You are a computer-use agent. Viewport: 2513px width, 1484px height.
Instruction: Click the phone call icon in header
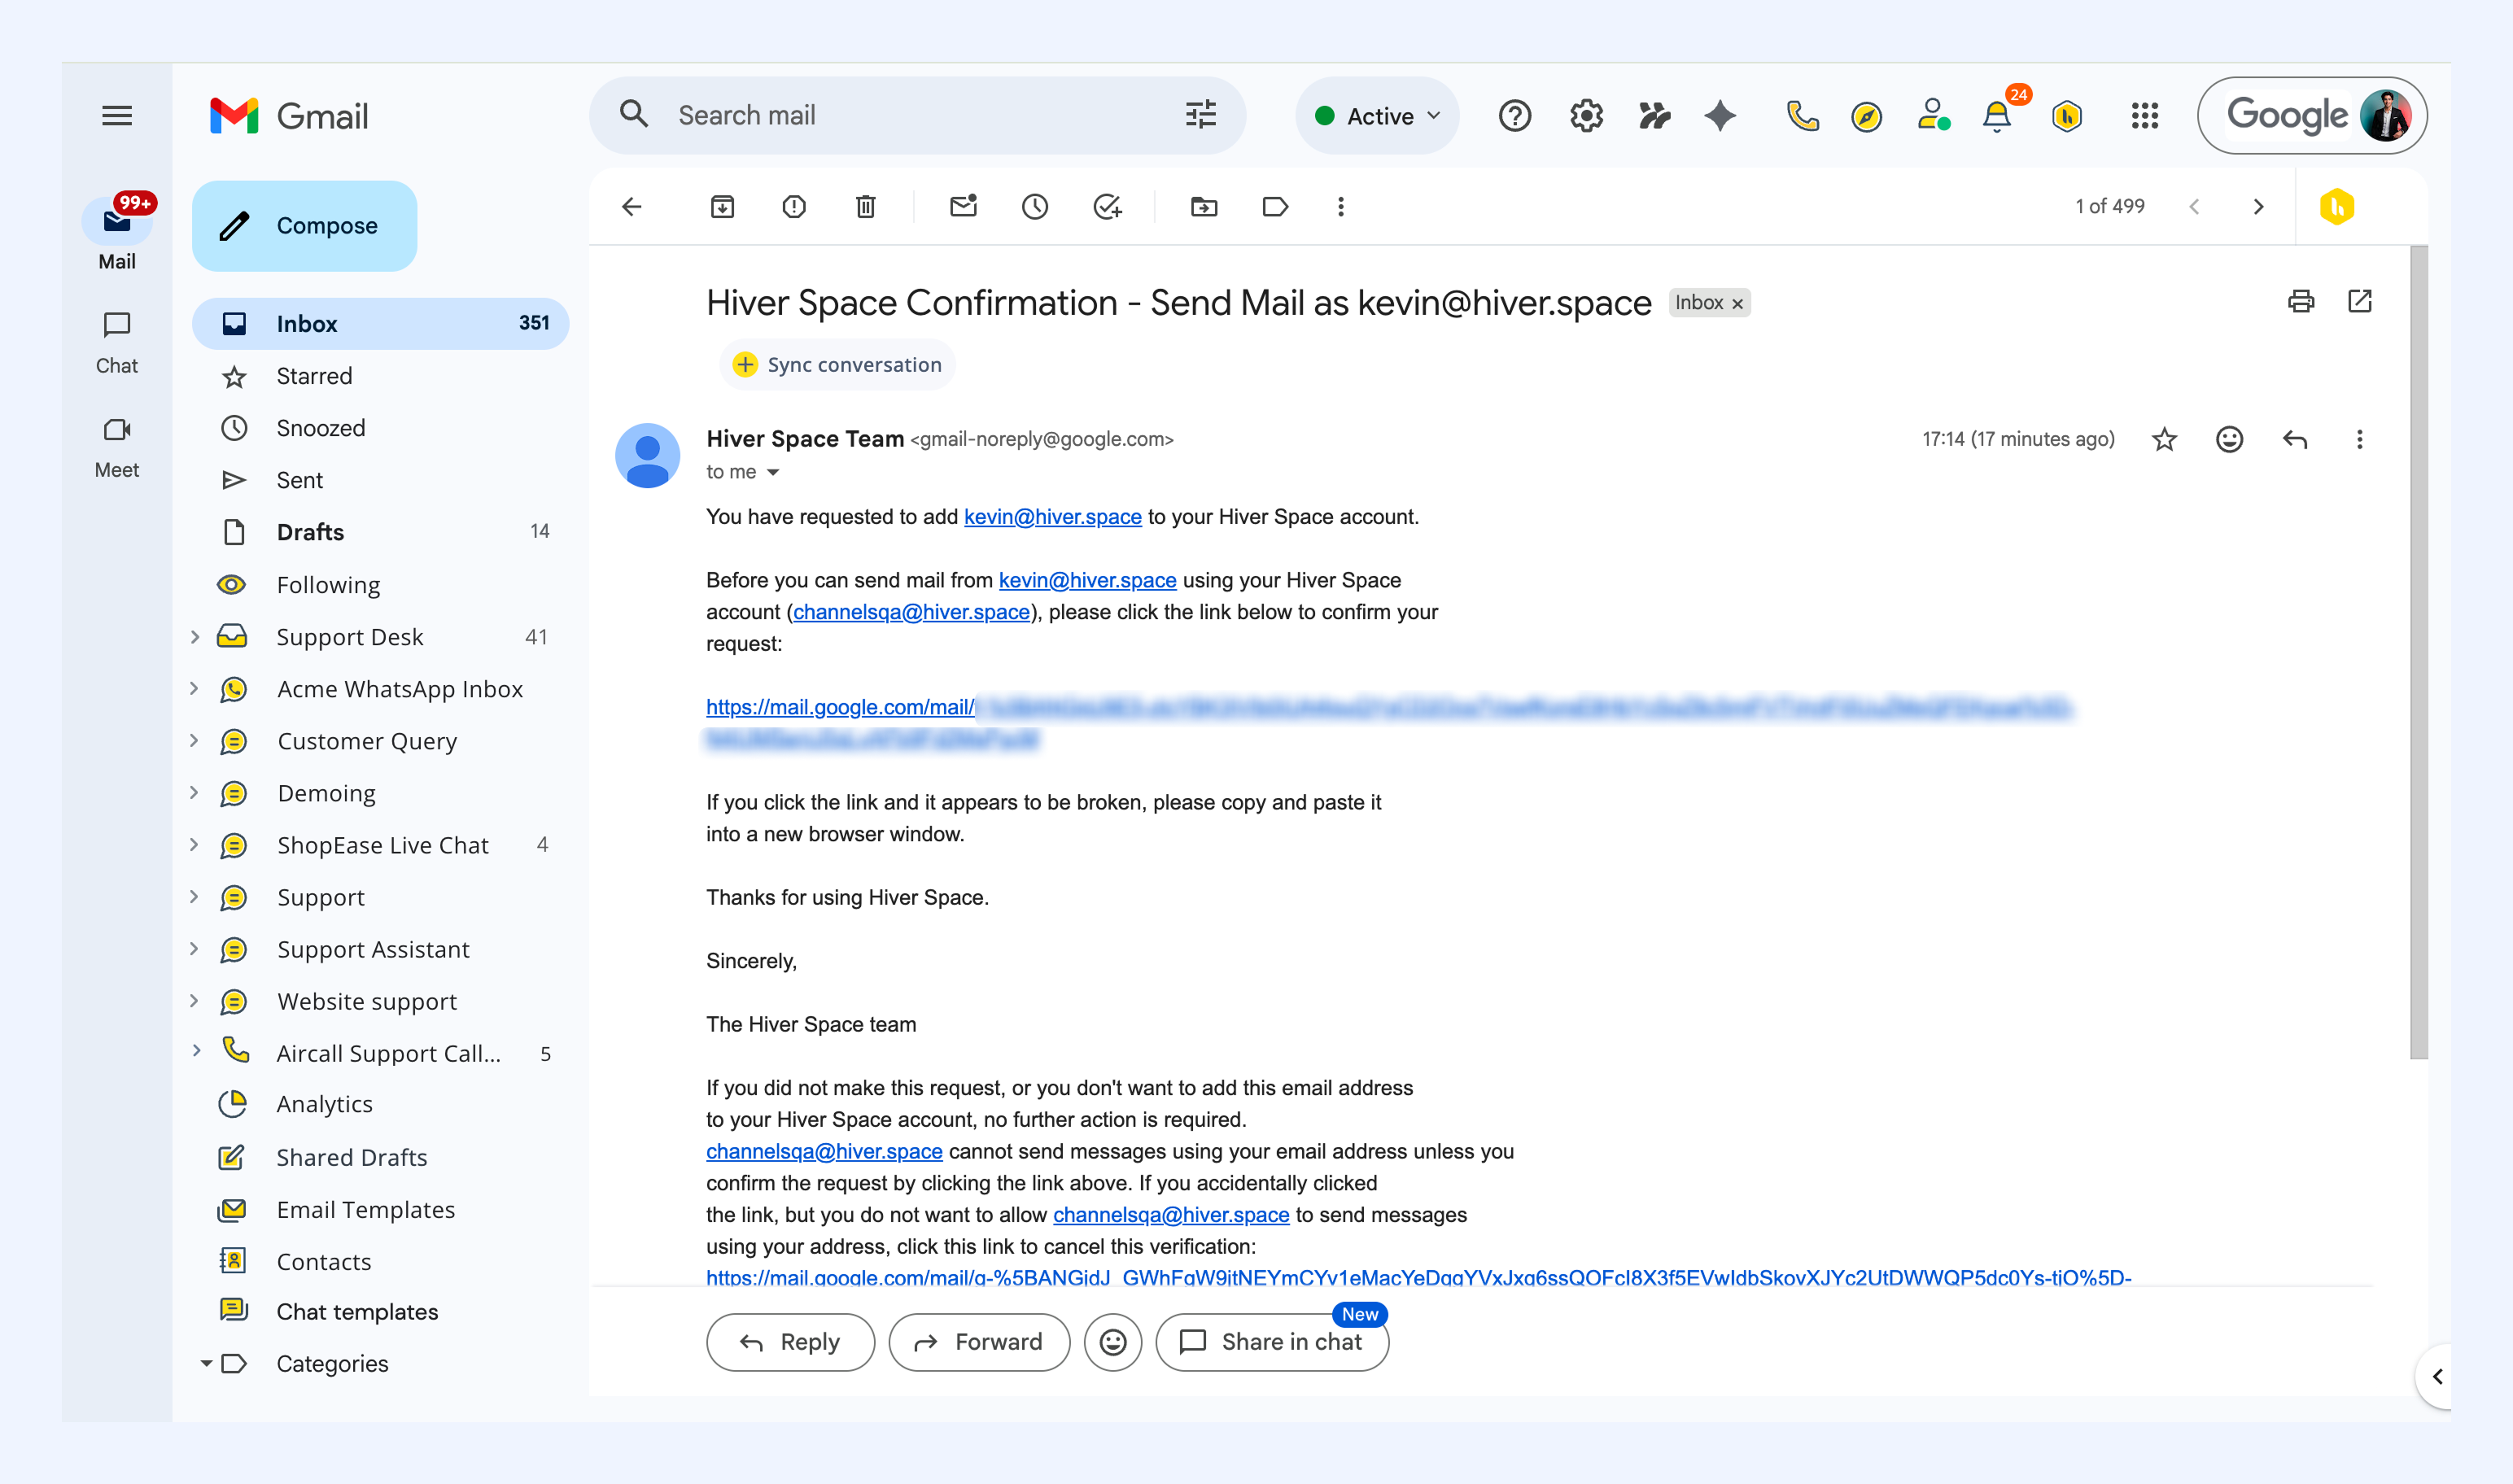(x=1802, y=116)
